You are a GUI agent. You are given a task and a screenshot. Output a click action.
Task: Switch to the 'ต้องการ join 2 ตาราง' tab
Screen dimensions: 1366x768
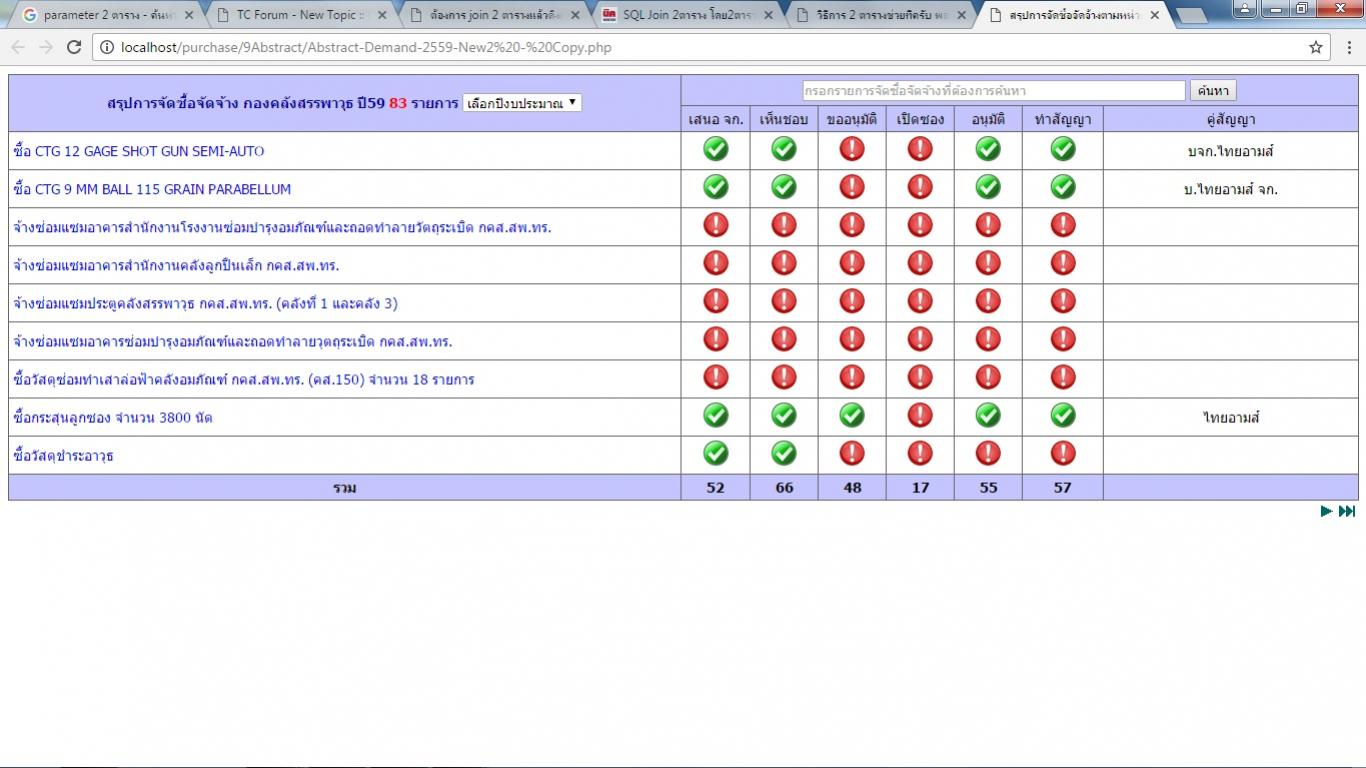(495, 15)
